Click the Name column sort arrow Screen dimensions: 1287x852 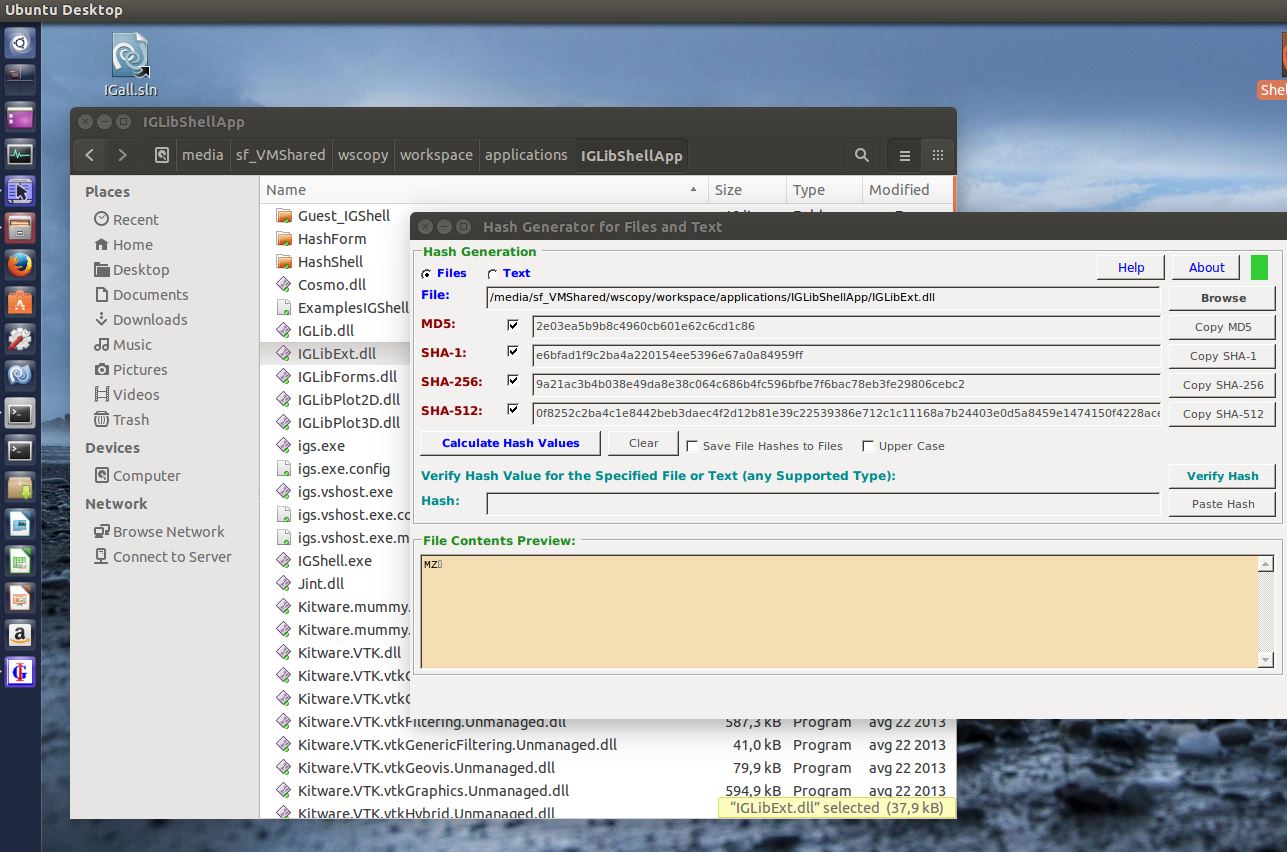point(692,189)
